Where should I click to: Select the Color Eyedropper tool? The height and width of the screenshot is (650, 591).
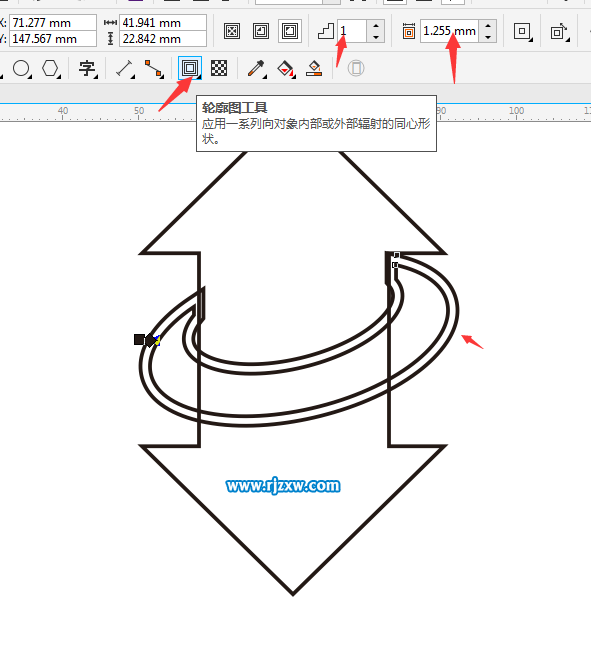tap(256, 68)
